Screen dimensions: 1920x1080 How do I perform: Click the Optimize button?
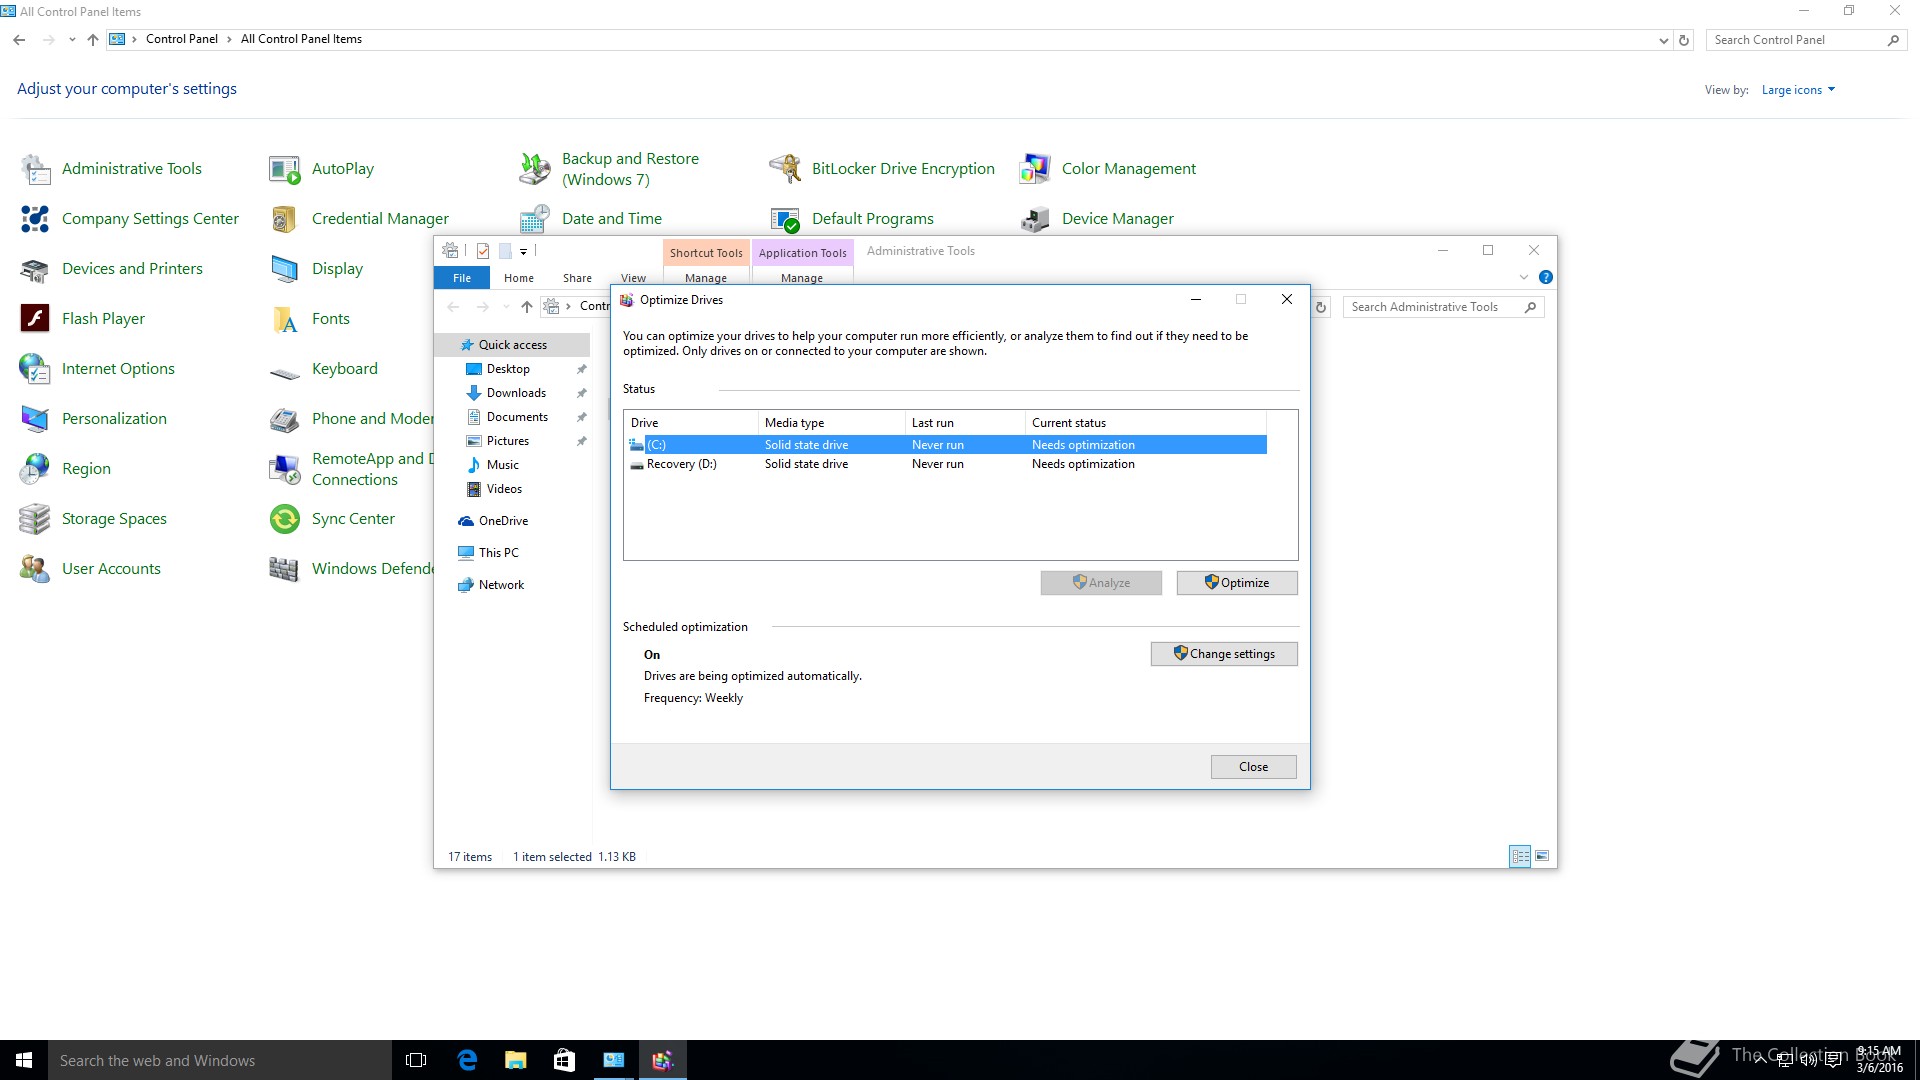[x=1237, y=583]
